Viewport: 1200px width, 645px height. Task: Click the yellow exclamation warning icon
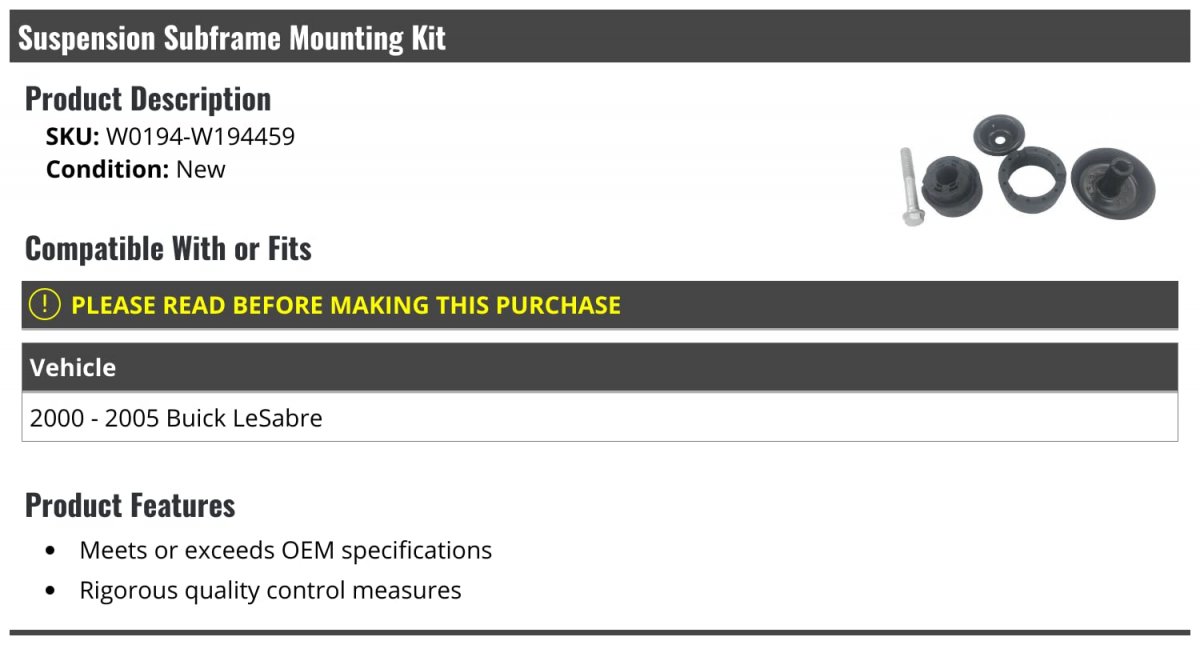[45, 305]
